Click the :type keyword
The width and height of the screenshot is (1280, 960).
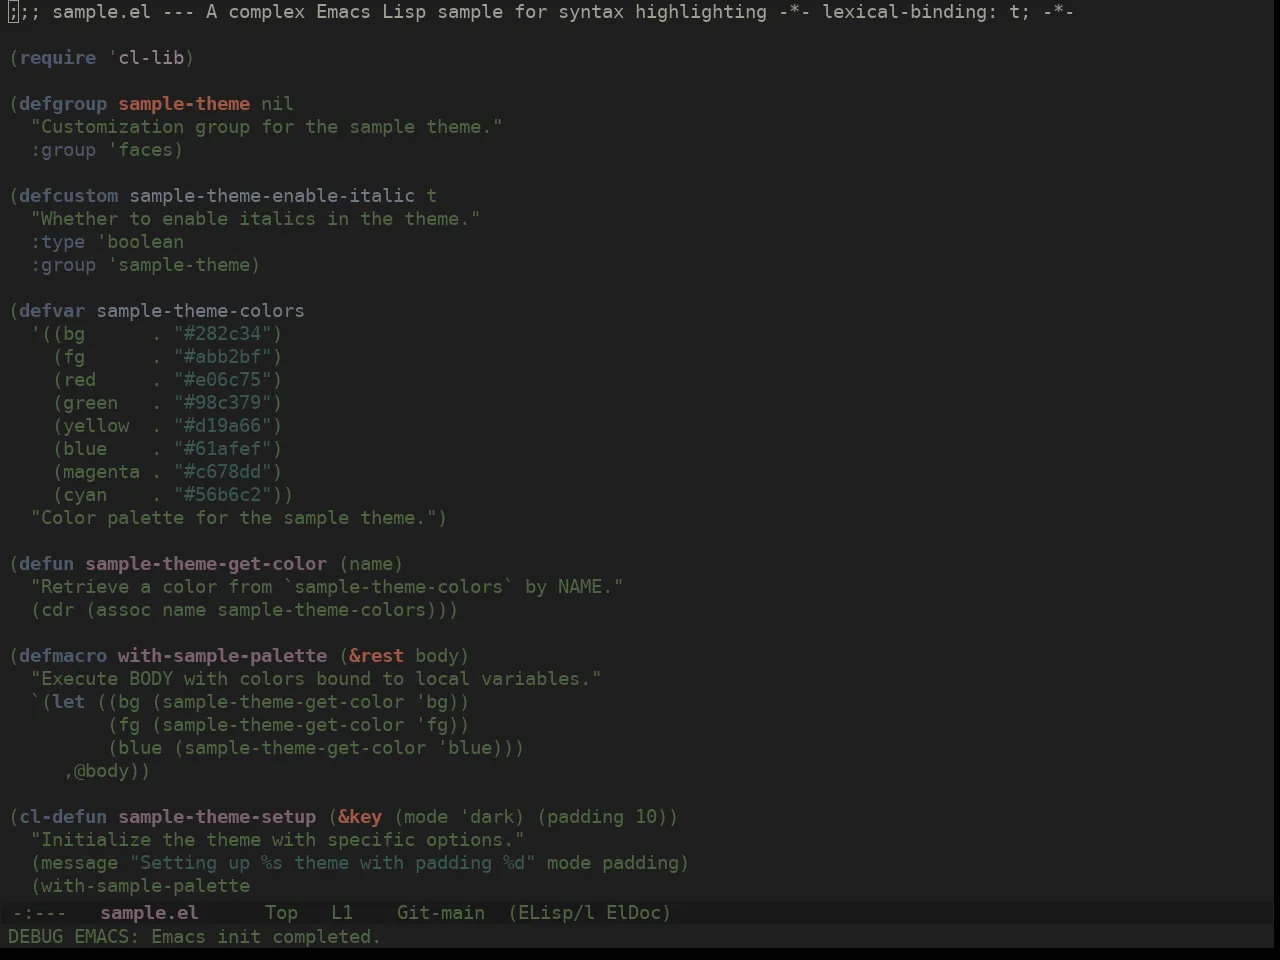pyautogui.click(x=58, y=242)
